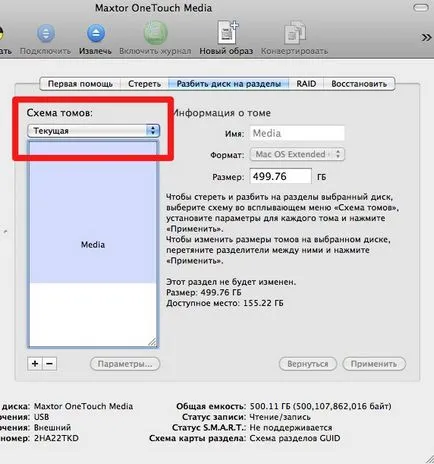434x464 pixels.
Task: Click the Параметры… button
Action: (x=125, y=364)
